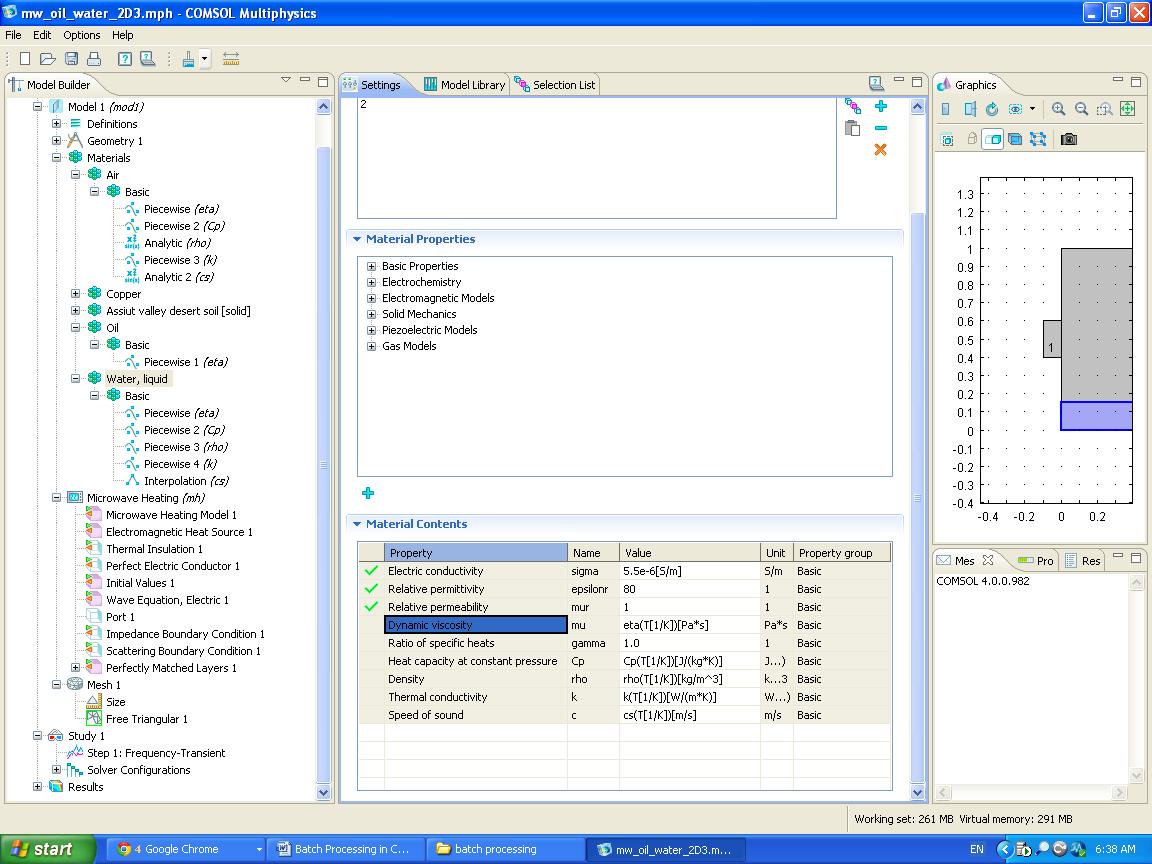This screenshot has width=1152, height=864.
Task: Toggle the select points icon in Graphics
Action: [1037, 139]
